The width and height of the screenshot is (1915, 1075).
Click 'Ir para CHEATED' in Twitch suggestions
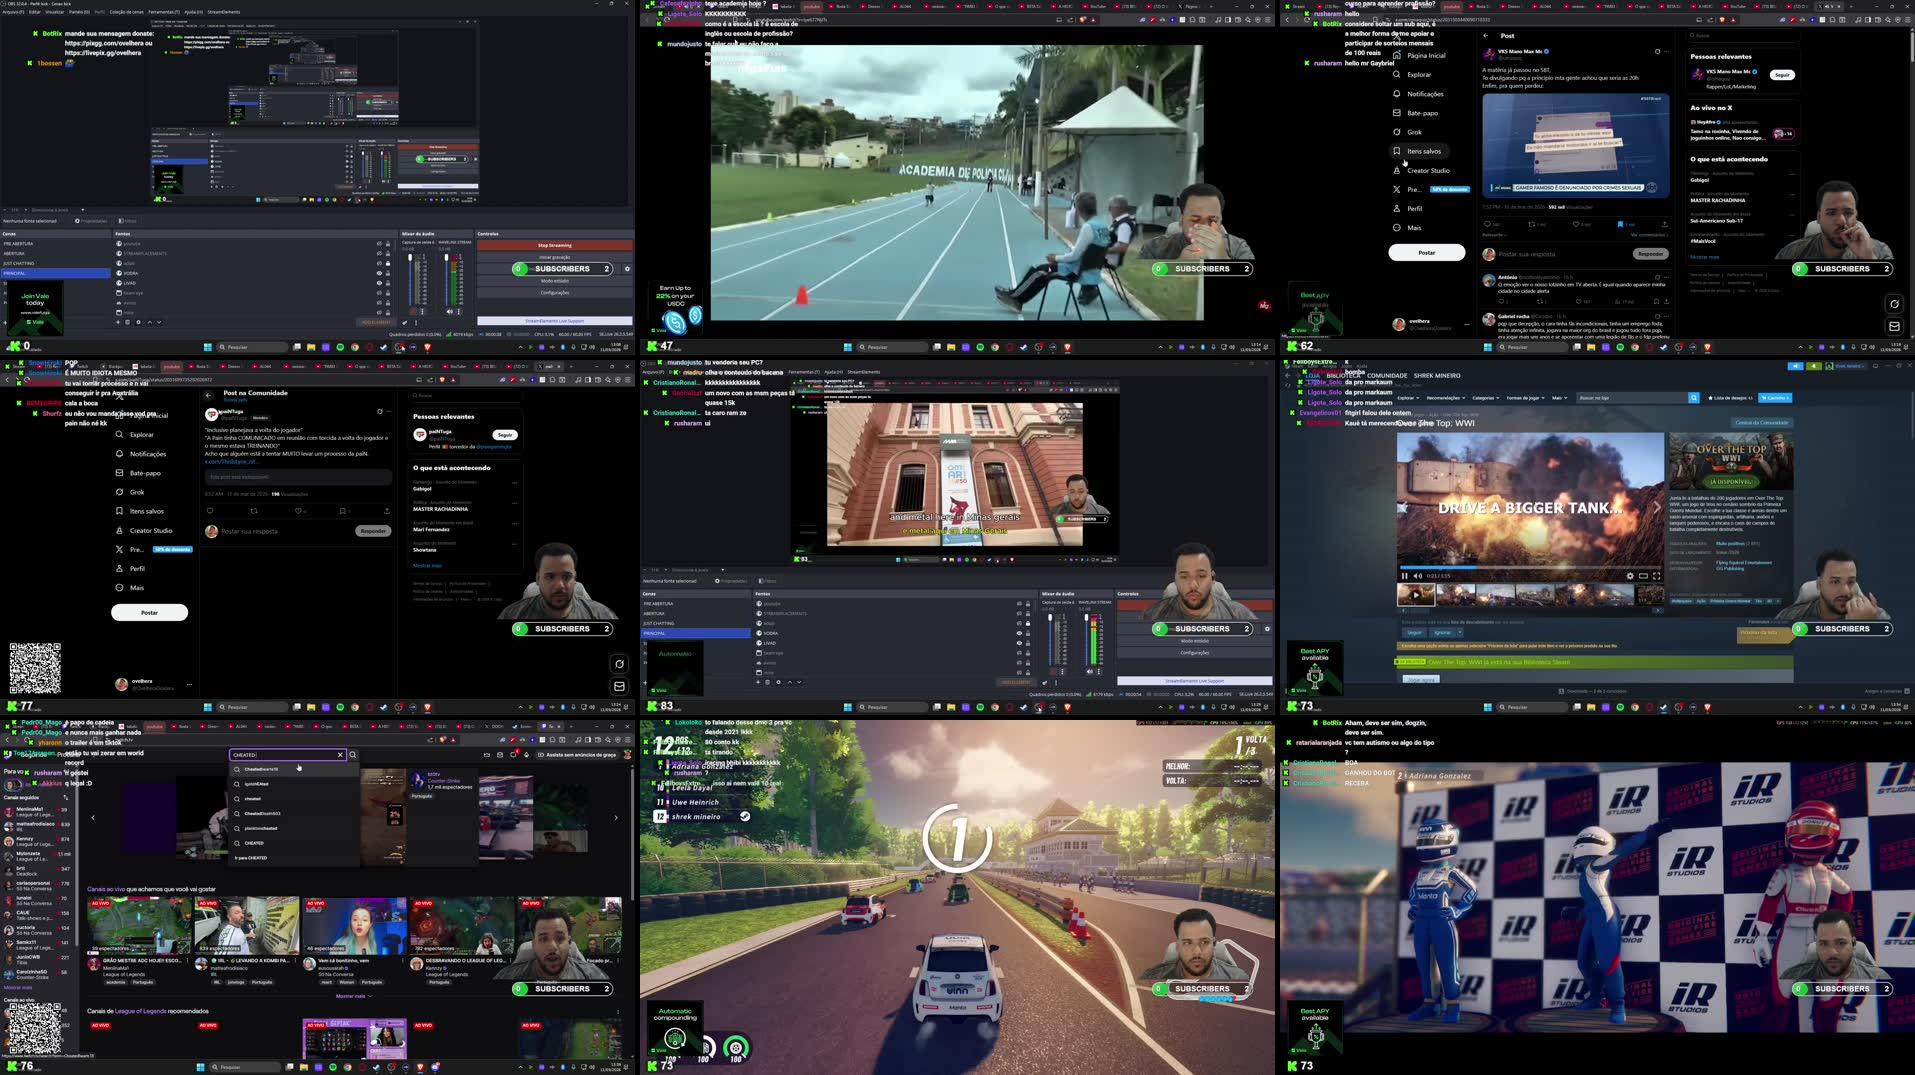tap(251, 858)
